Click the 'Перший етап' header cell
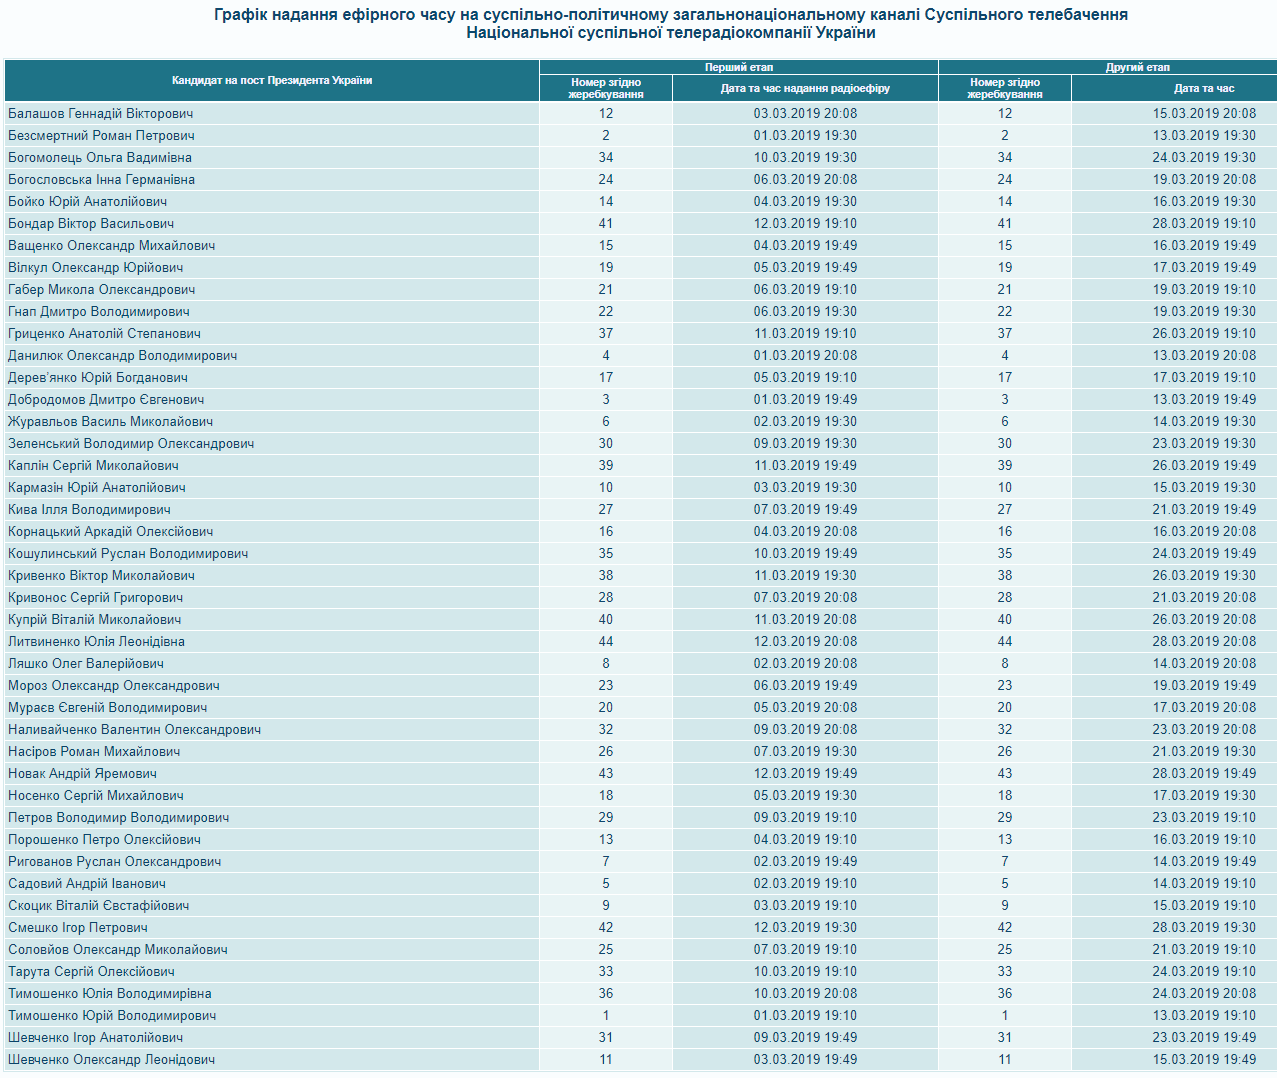The image size is (1277, 1078). (738, 67)
